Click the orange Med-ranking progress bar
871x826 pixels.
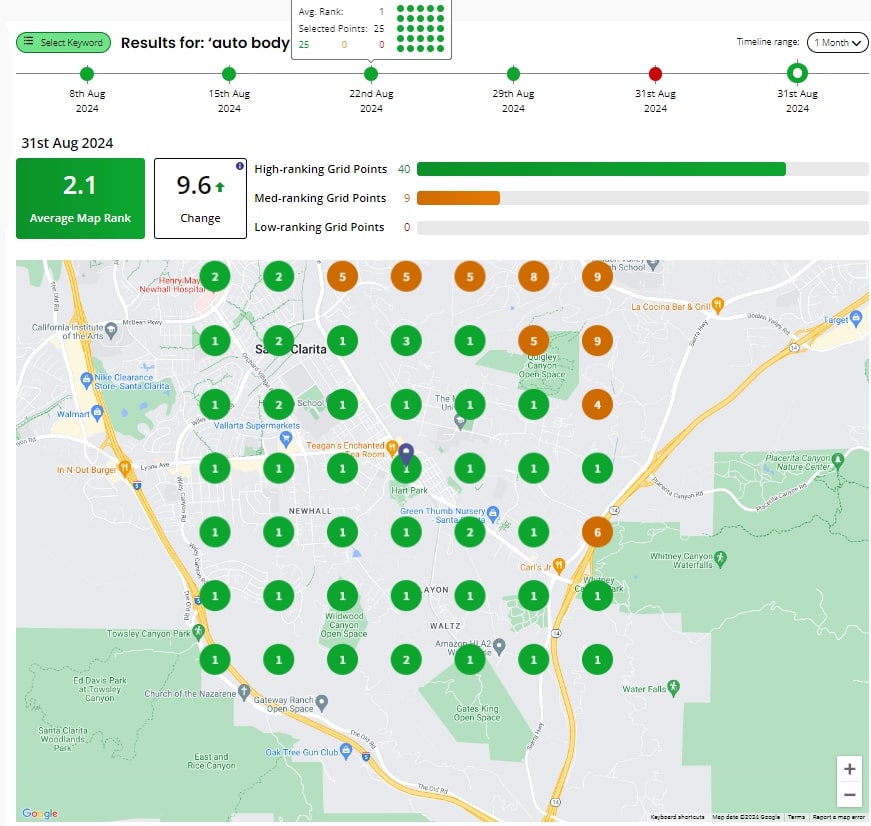458,198
